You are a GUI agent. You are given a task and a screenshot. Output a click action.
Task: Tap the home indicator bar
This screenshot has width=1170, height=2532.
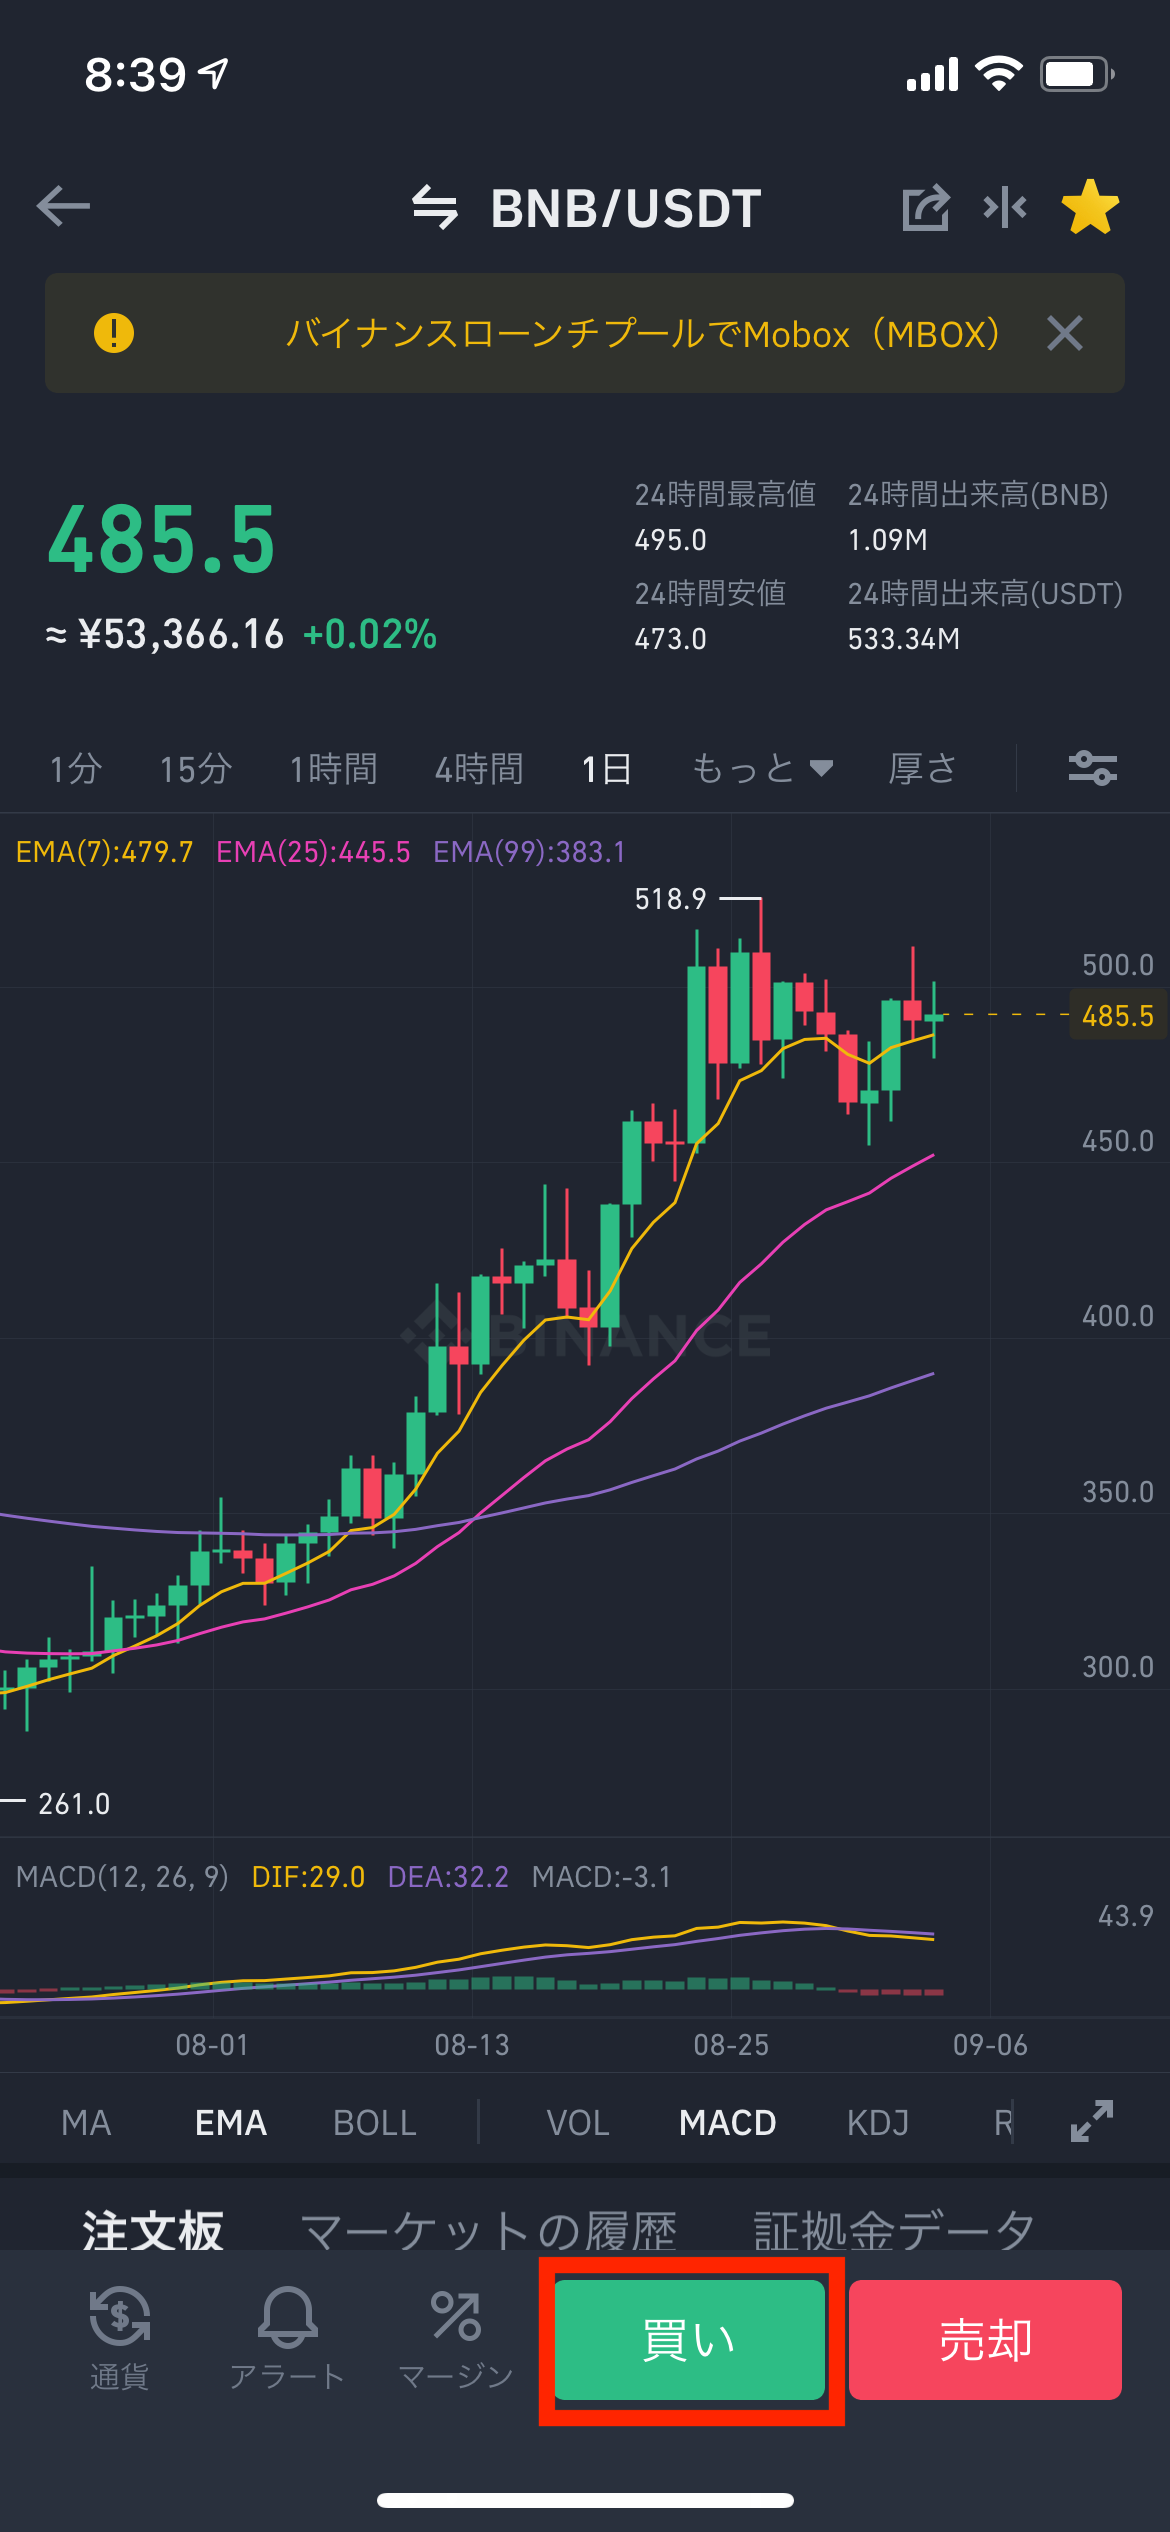585,2500
